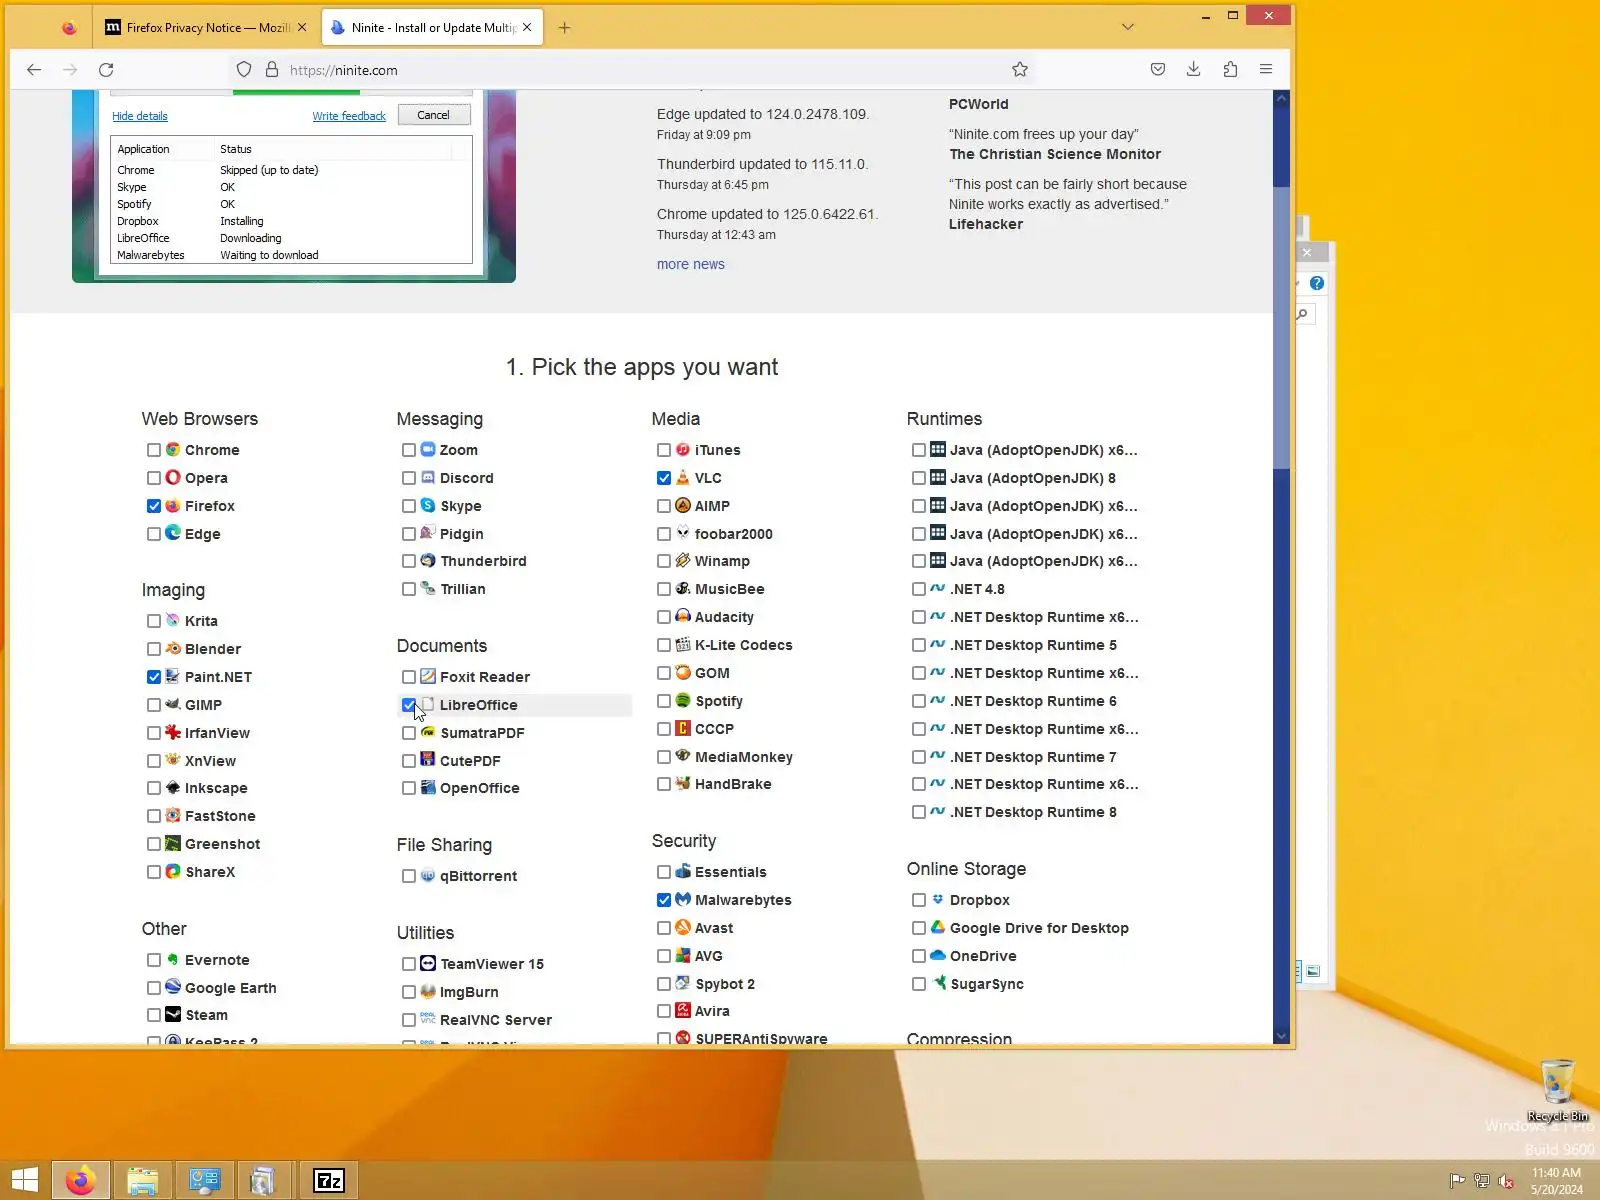Viewport: 1600px width, 1200px height.
Task: Check the qBittorrent checkbox
Action: 409,876
